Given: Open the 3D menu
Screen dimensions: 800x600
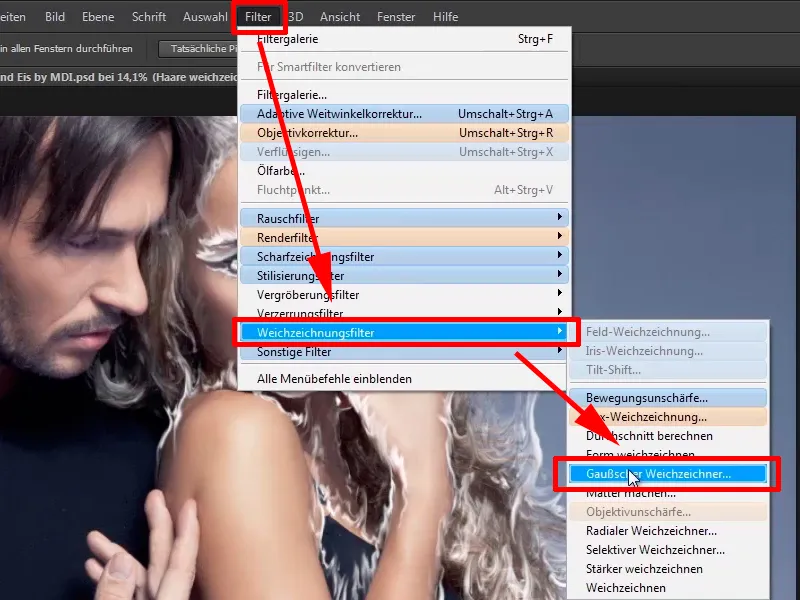Looking at the screenshot, I should (x=296, y=17).
